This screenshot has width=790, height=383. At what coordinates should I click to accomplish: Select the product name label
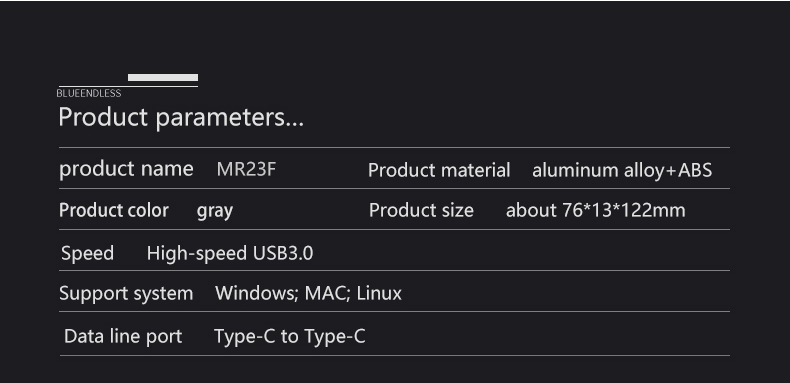click(126, 169)
